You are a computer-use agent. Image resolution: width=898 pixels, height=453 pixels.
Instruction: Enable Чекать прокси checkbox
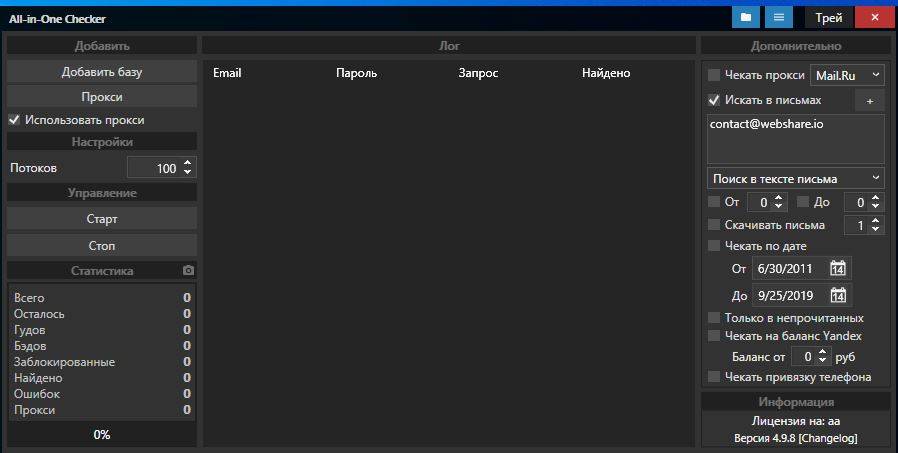tap(714, 74)
